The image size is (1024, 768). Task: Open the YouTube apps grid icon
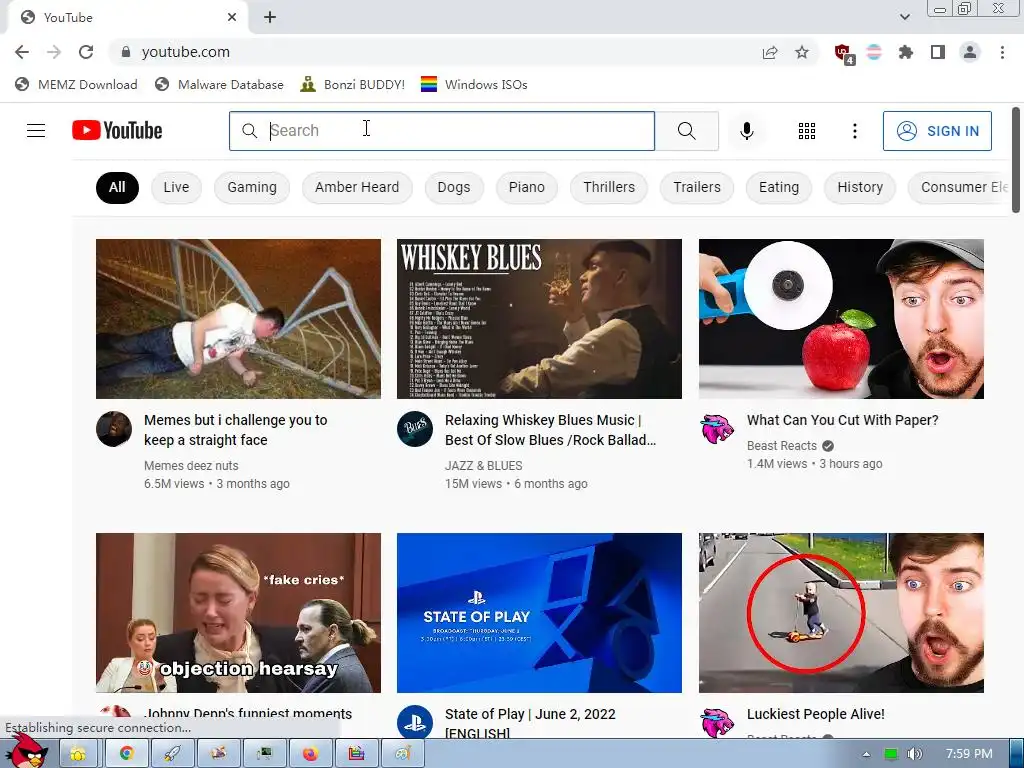(x=807, y=131)
